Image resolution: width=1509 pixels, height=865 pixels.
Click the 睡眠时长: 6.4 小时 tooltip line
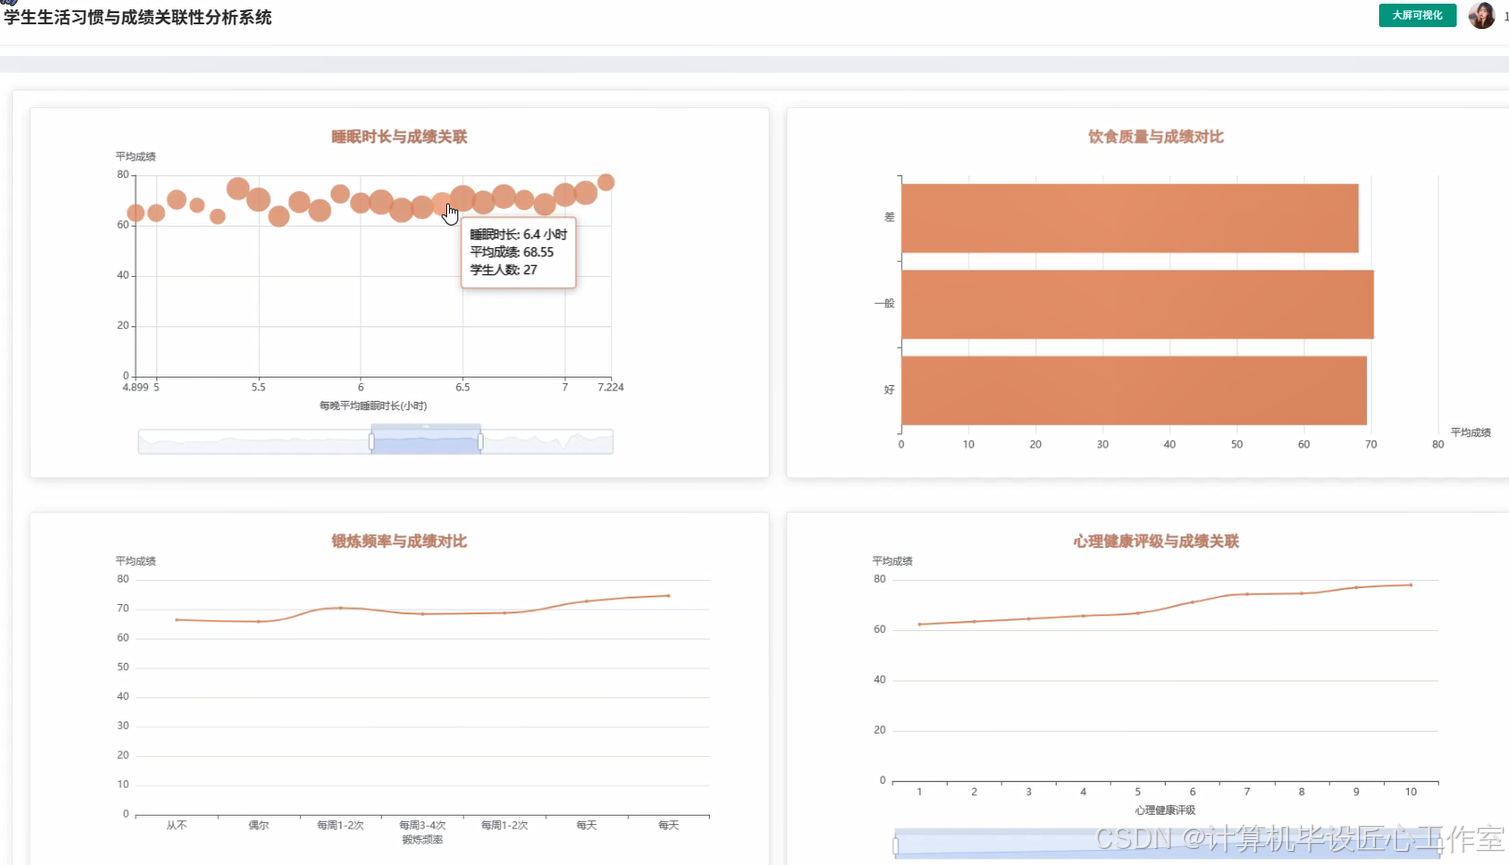[519, 234]
